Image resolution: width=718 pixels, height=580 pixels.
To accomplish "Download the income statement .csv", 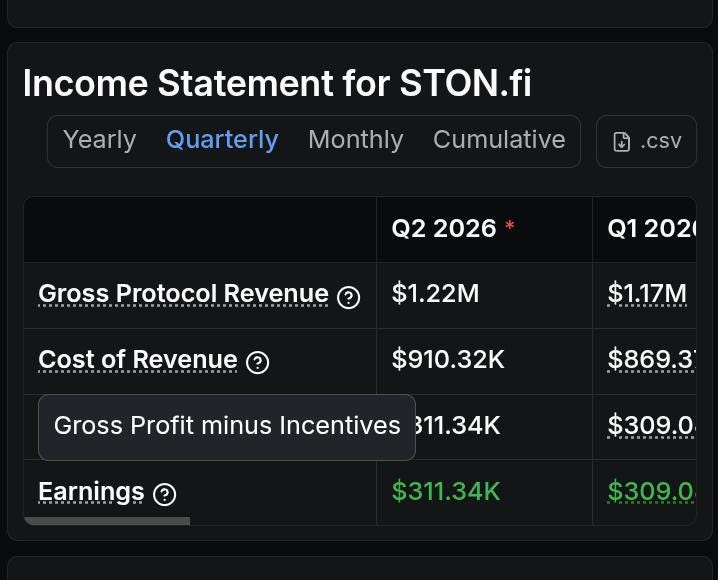I will coord(646,141).
